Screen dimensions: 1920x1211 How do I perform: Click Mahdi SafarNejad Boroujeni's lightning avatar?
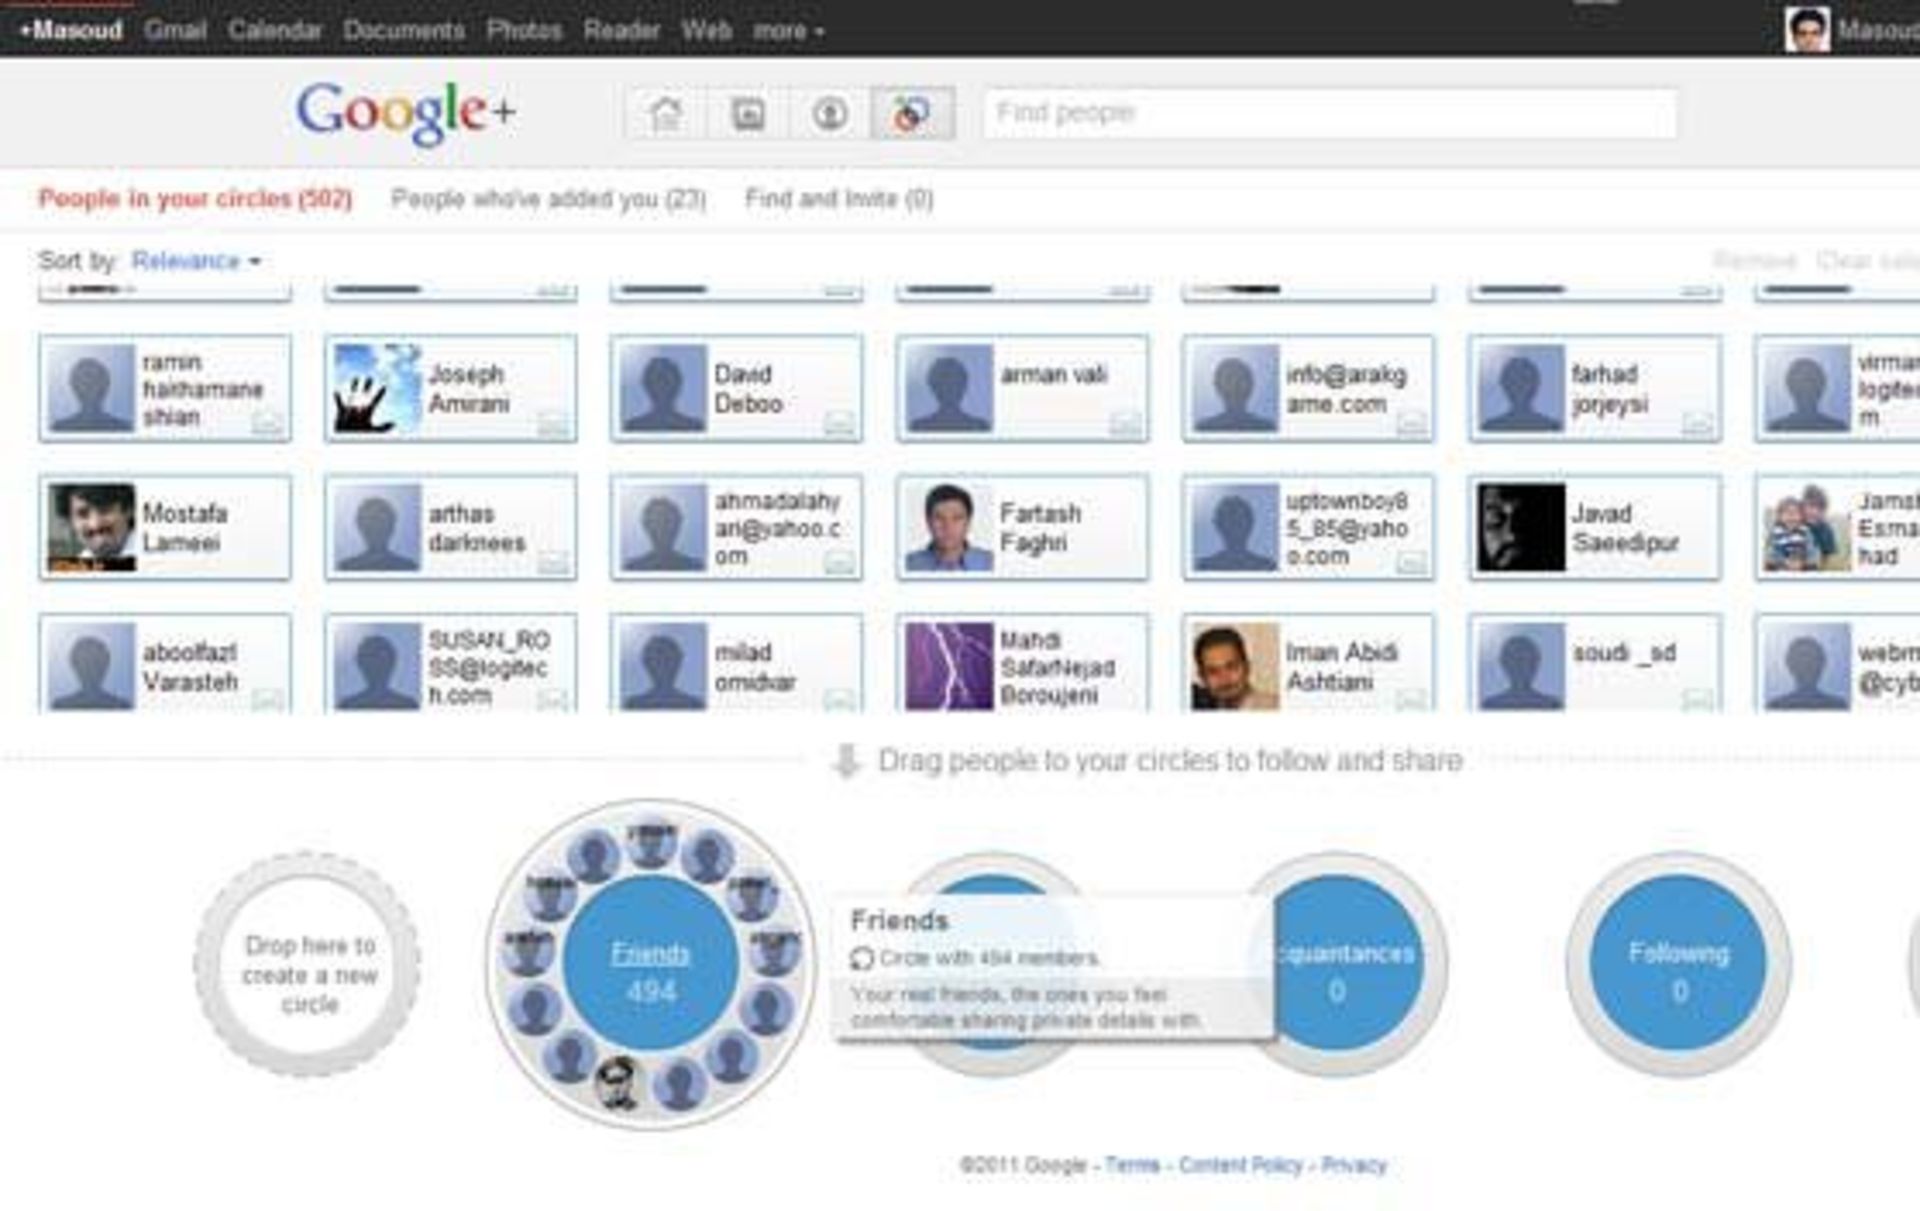pyautogui.click(x=949, y=666)
